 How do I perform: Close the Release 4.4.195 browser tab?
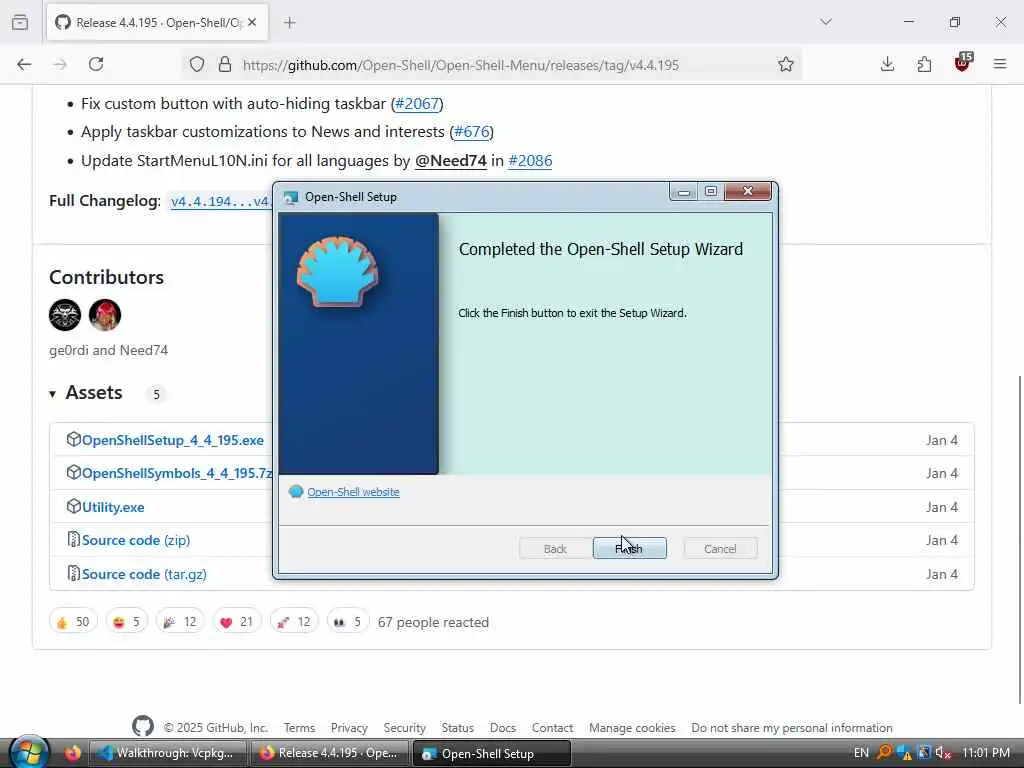252,22
